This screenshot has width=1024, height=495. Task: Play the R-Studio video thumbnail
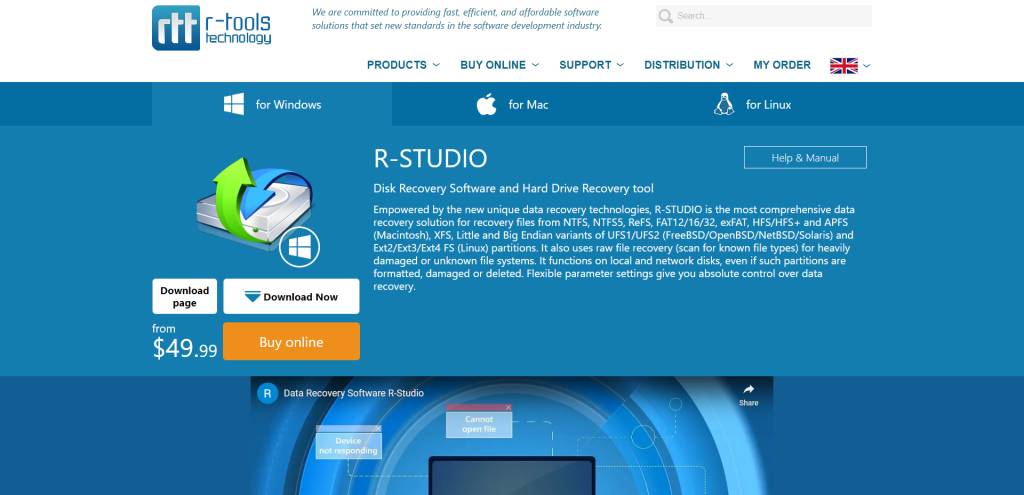point(512,436)
